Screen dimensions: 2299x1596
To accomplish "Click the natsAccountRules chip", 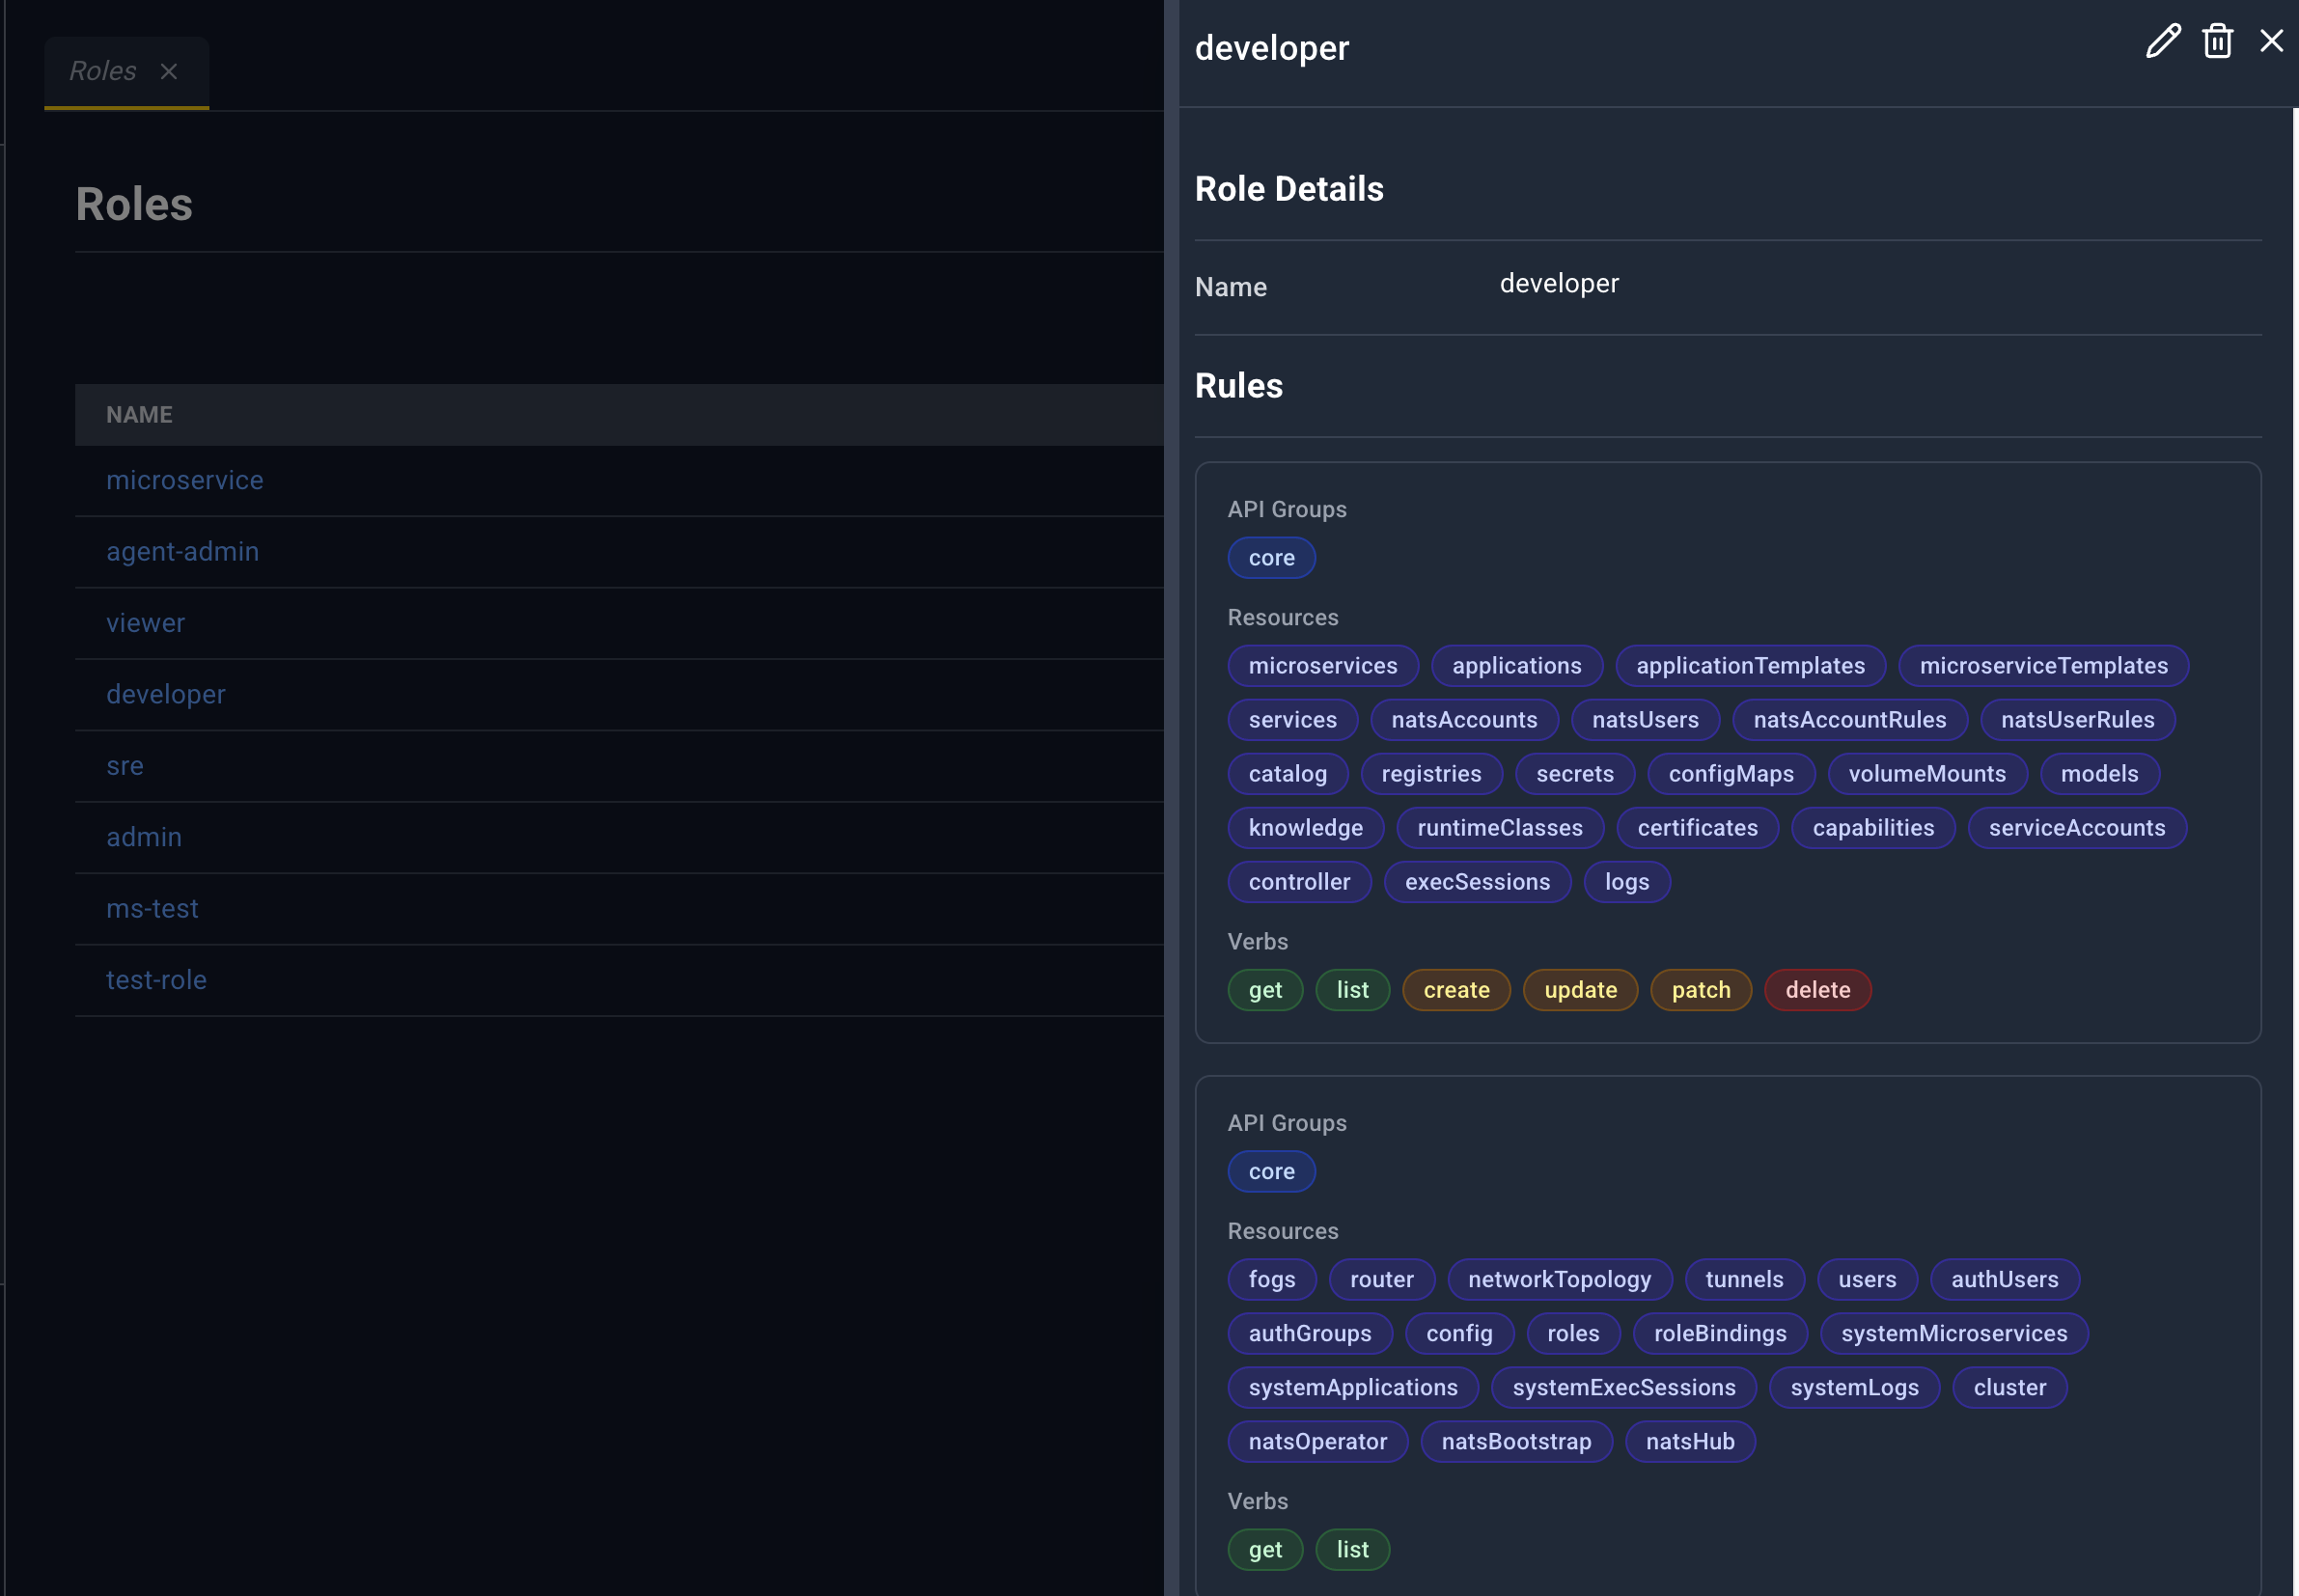I will click(x=1849, y=720).
